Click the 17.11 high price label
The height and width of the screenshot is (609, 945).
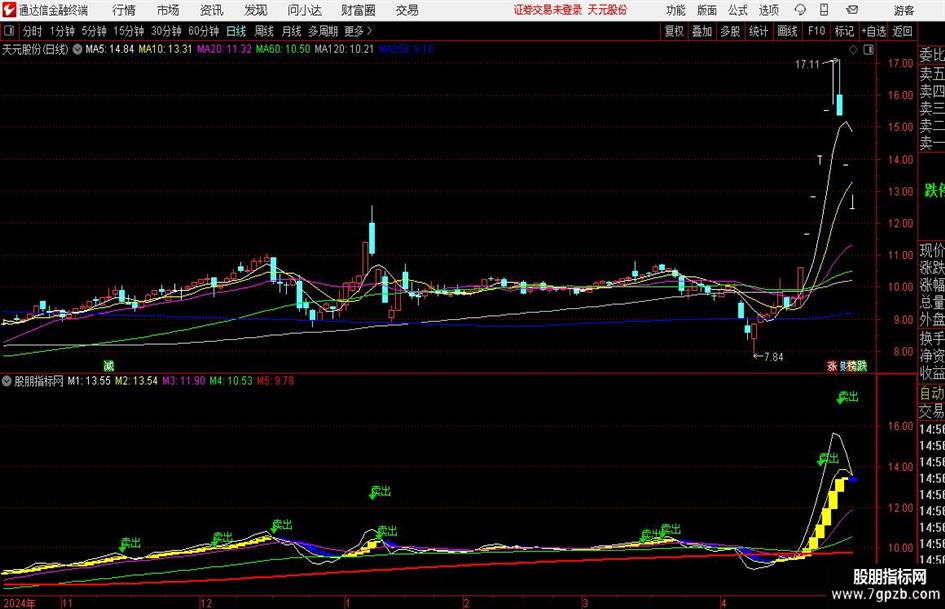[x=807, y=64]
